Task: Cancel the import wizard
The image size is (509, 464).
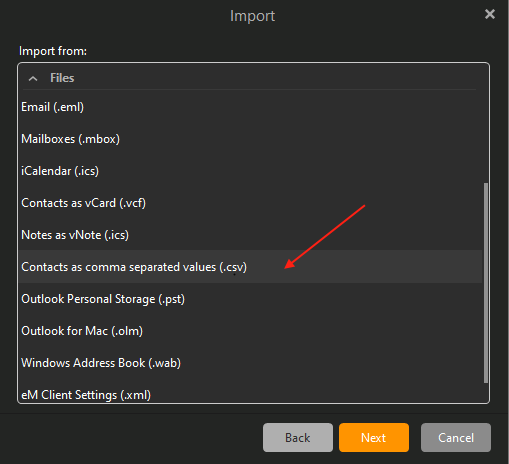Action: (x=456, y=438)
